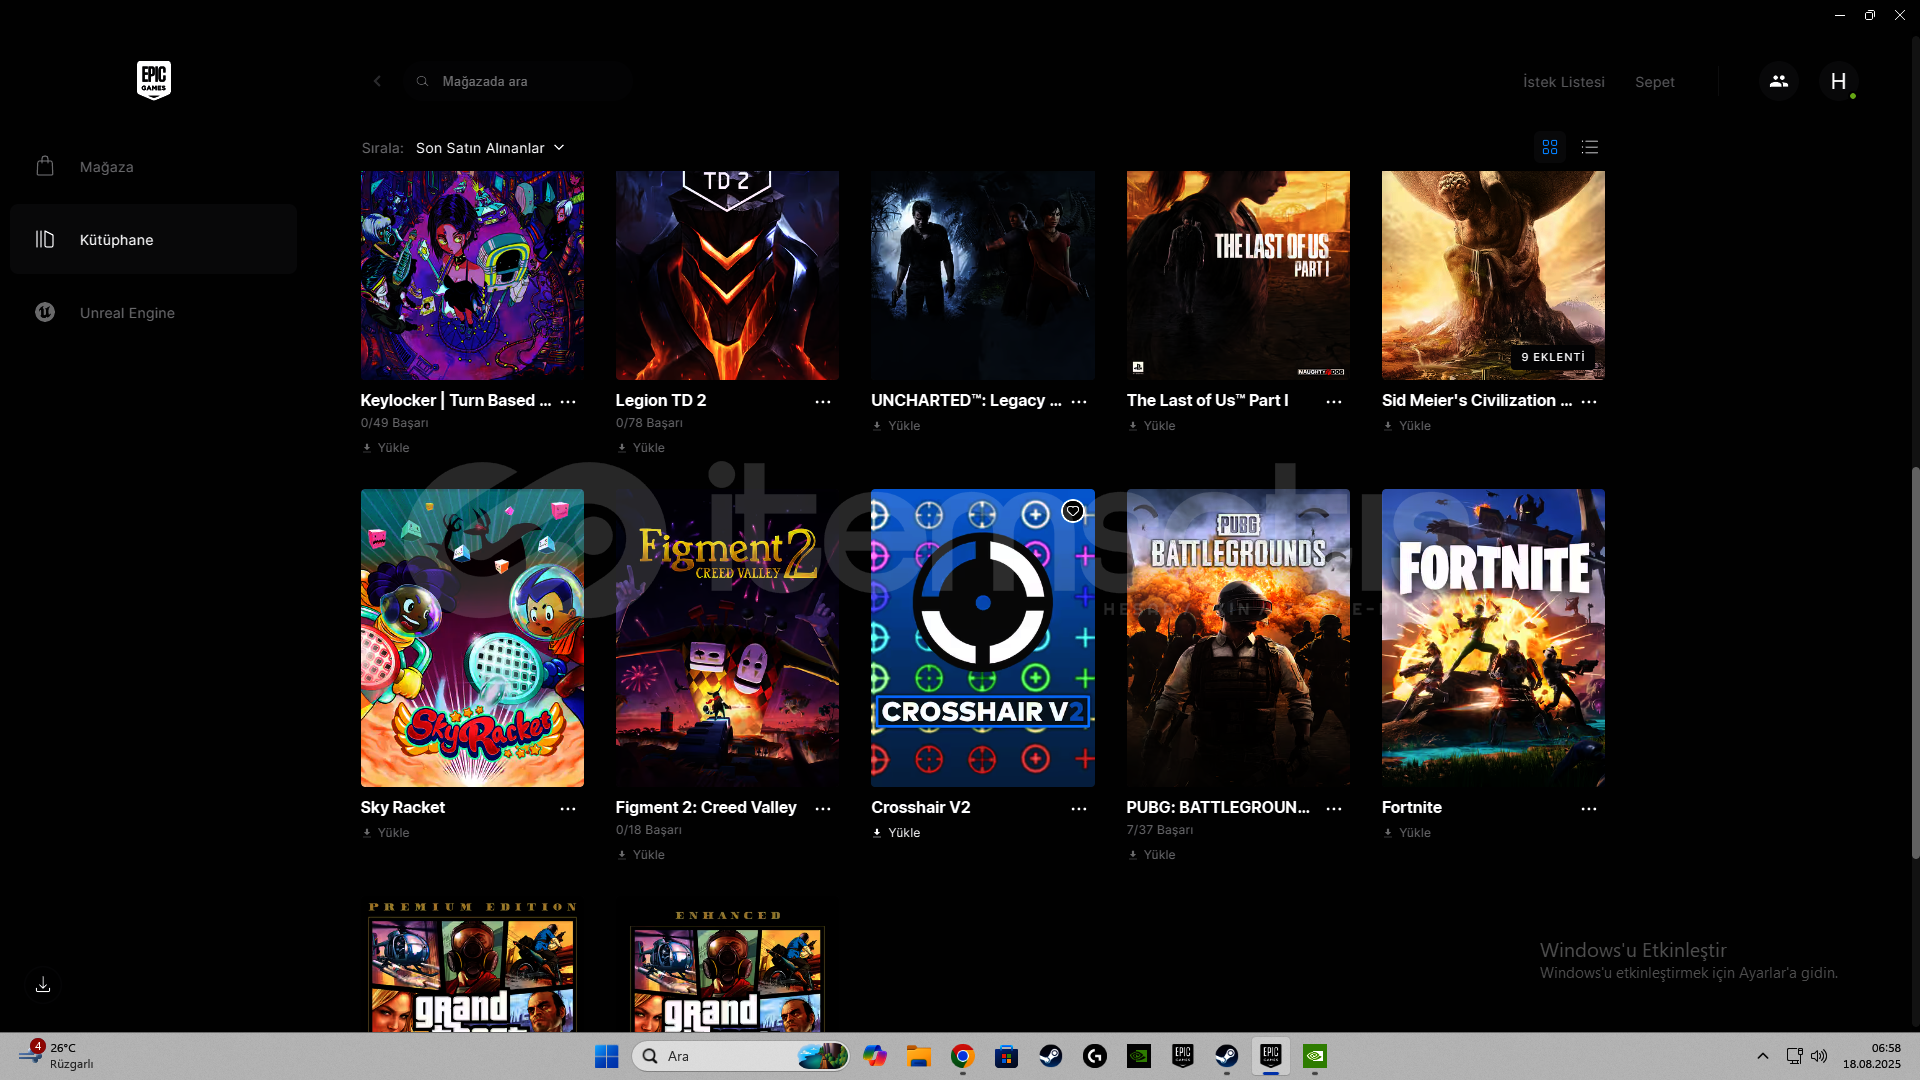Click Yükle under Sid Meier's Civilization
This screenshot has height=1080, width=1920.
1407,426
